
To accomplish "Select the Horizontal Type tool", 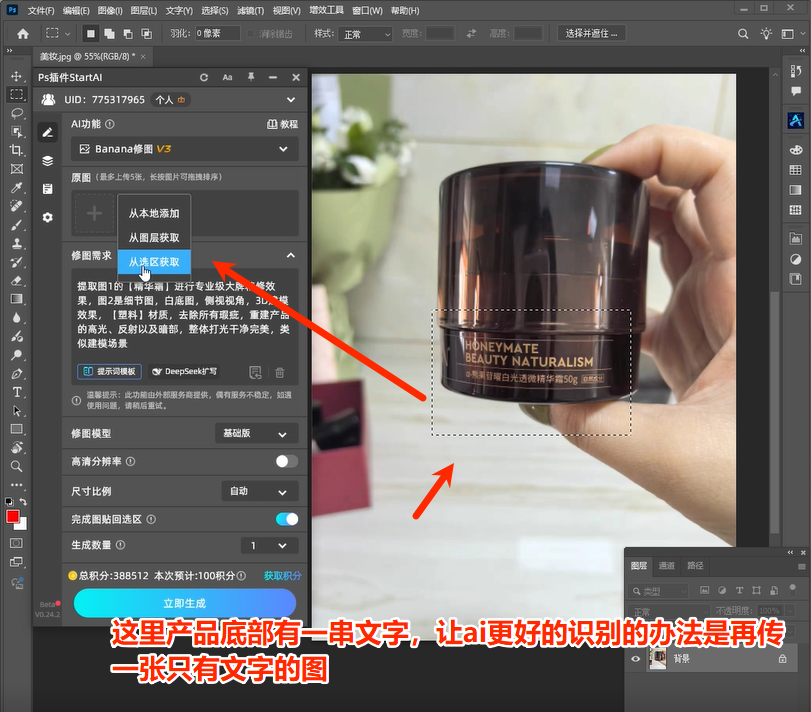I will (x=17, y=392).
